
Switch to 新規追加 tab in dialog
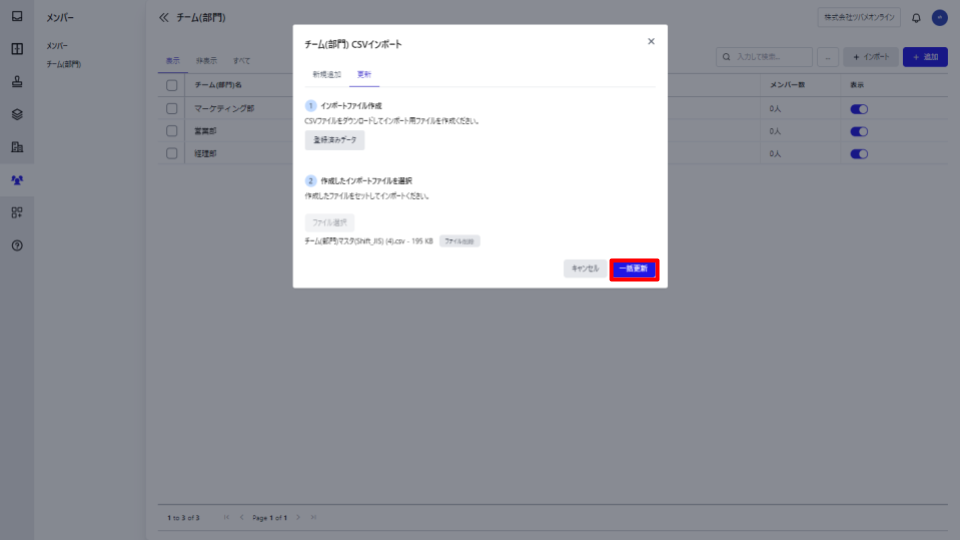tap(326, 75)
